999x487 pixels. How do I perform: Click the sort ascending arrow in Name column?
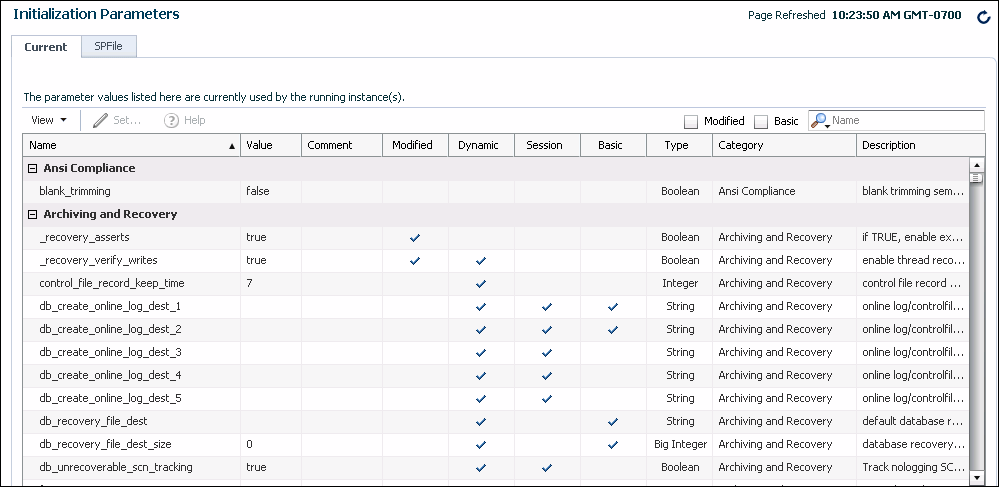232,146
